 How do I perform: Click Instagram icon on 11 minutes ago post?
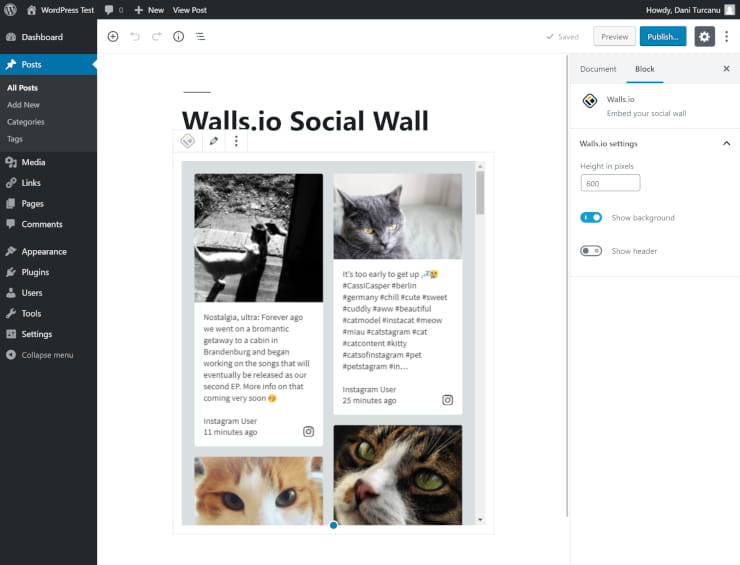coord(308,431)
